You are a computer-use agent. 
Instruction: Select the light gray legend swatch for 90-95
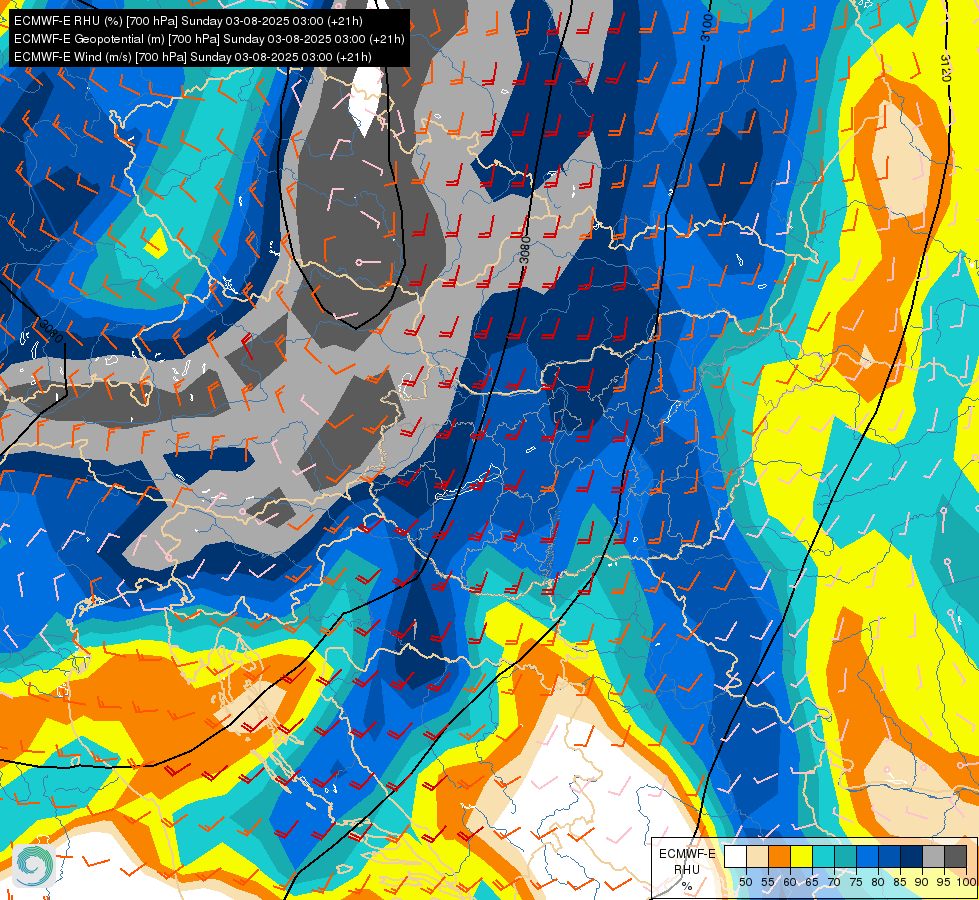tap(933, 856)
